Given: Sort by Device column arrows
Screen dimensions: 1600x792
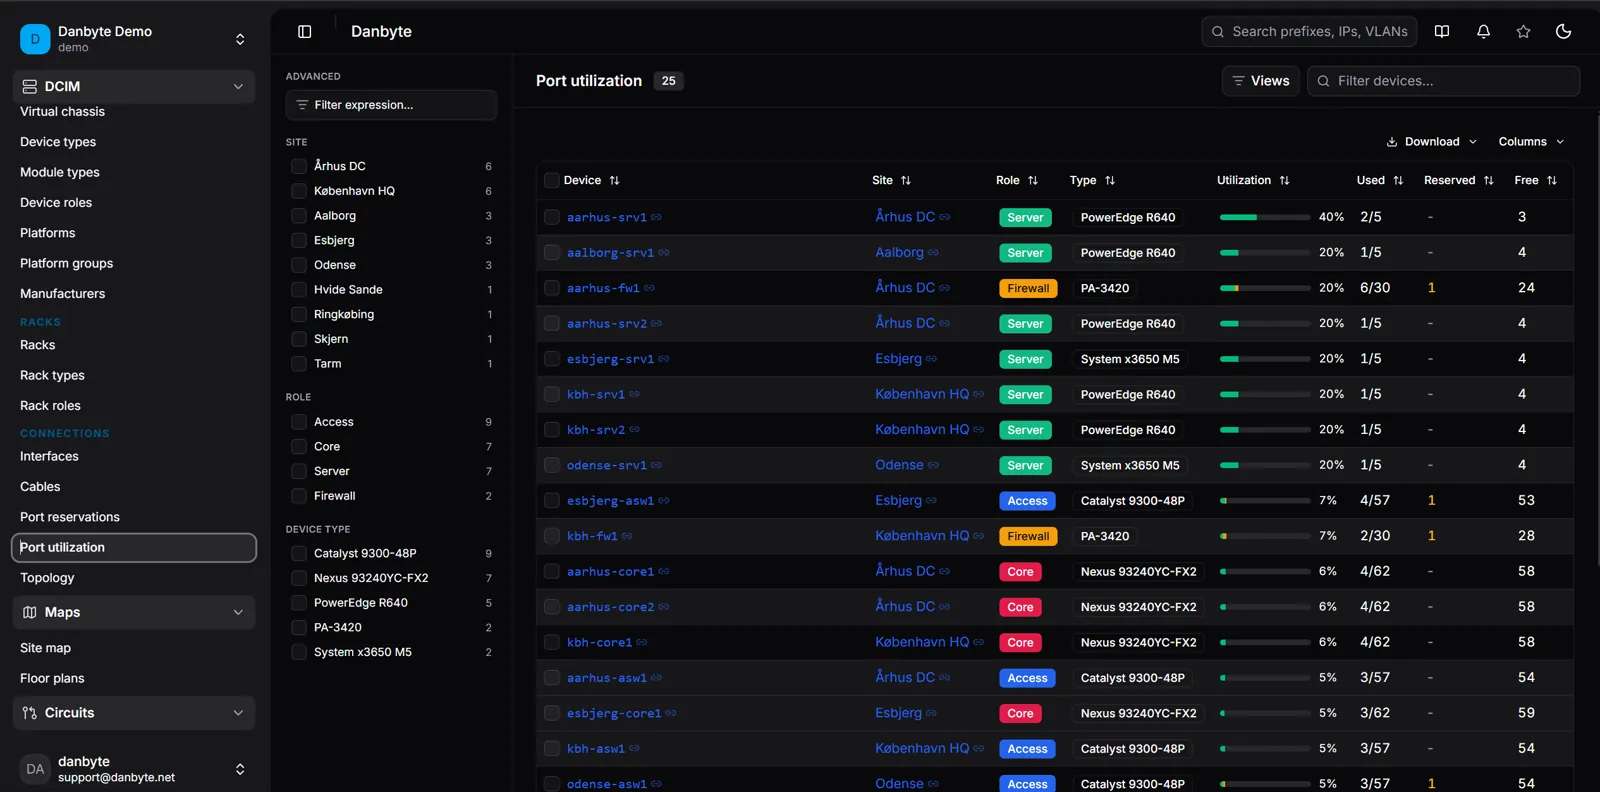Looking at the screenshot, I should tap(614, 180).
